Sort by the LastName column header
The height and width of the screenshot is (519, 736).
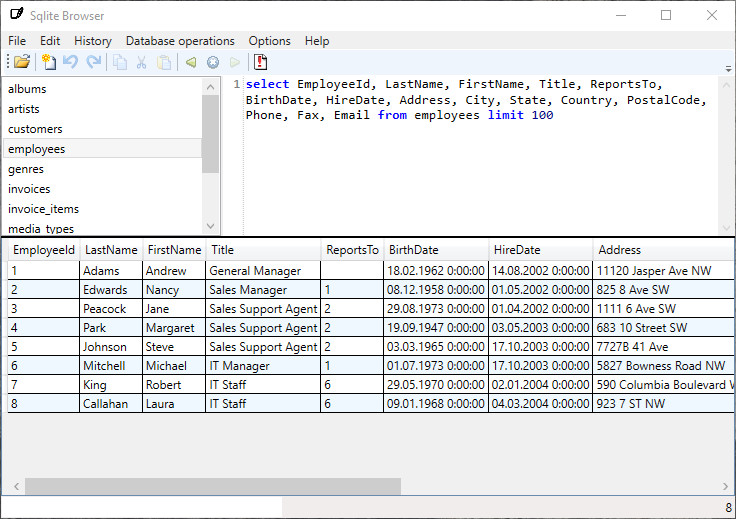coord(111,250)
